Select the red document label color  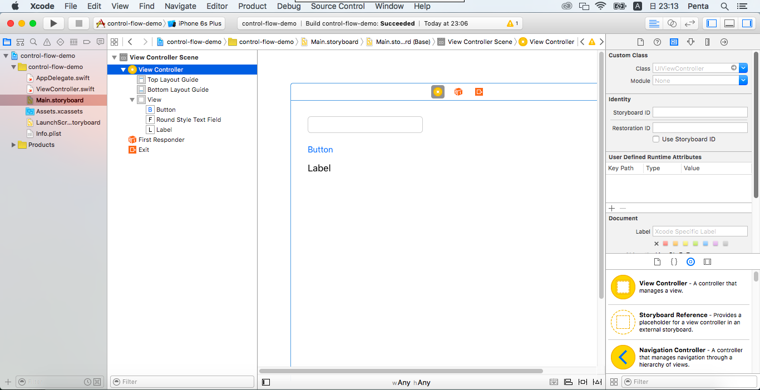666,244
